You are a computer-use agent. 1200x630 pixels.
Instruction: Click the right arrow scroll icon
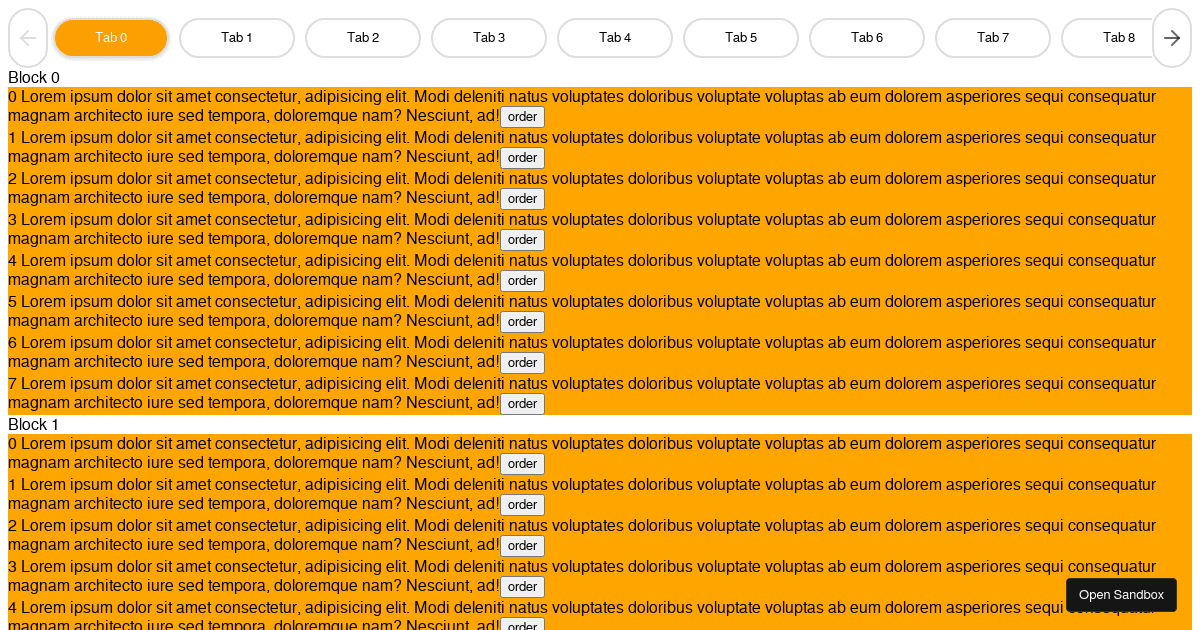point(1172,38)
